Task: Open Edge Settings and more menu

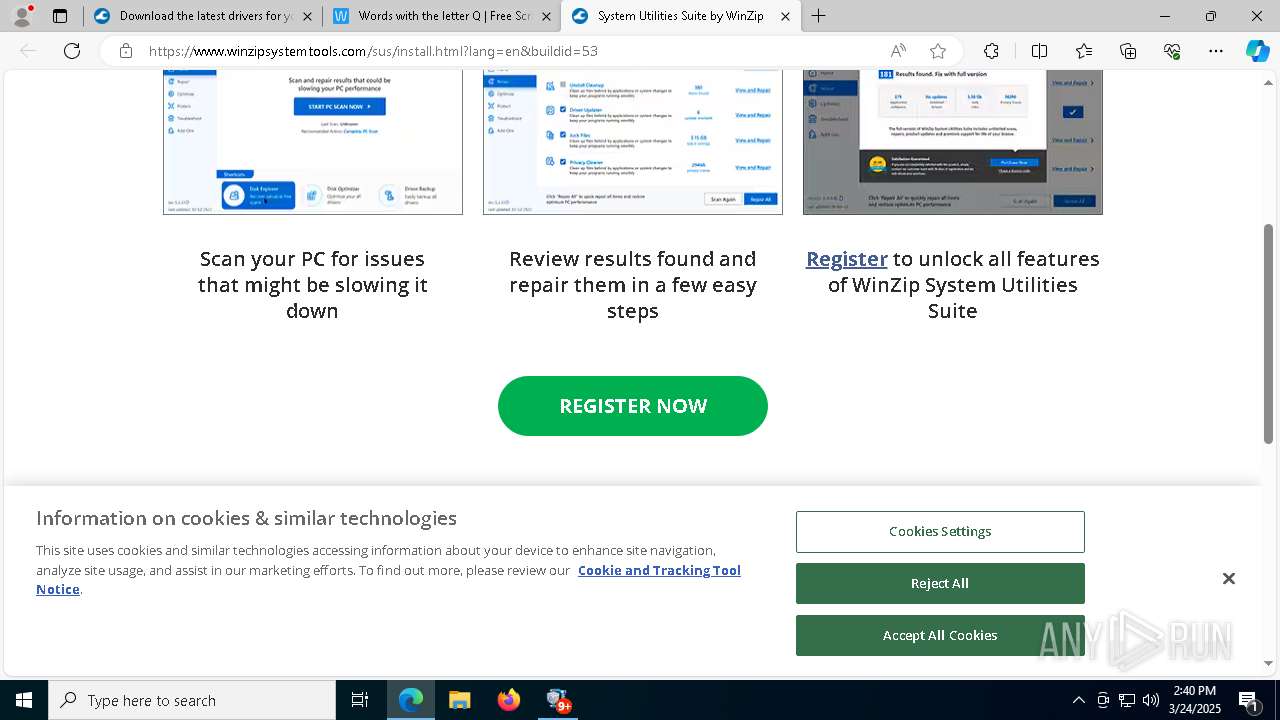Action: click(x=1216, y=51)
